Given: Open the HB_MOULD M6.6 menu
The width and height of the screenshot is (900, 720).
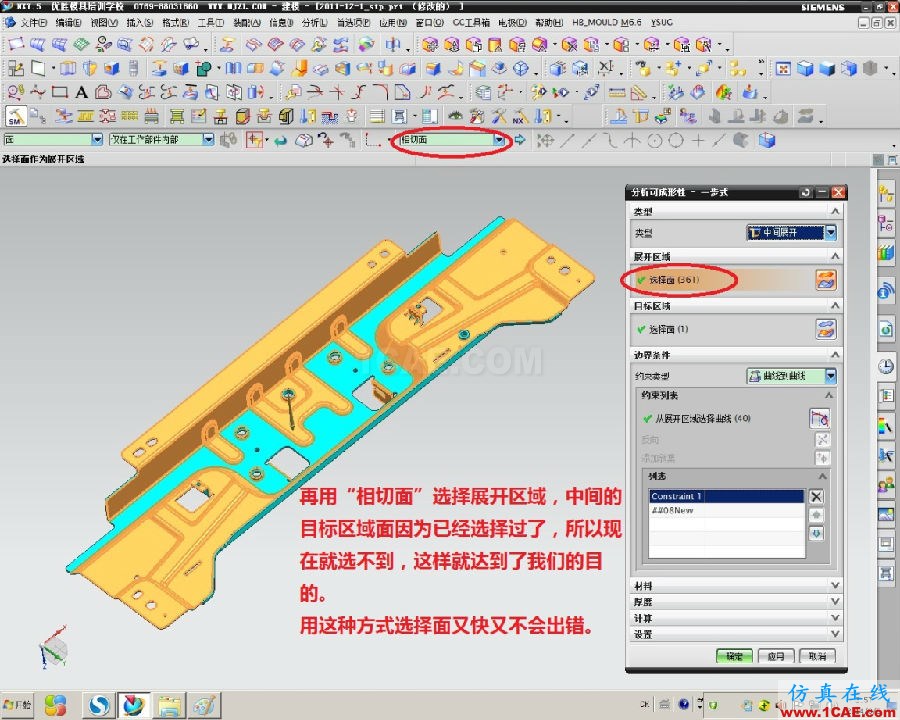Looking at the screenshot, I should (607, 22).
